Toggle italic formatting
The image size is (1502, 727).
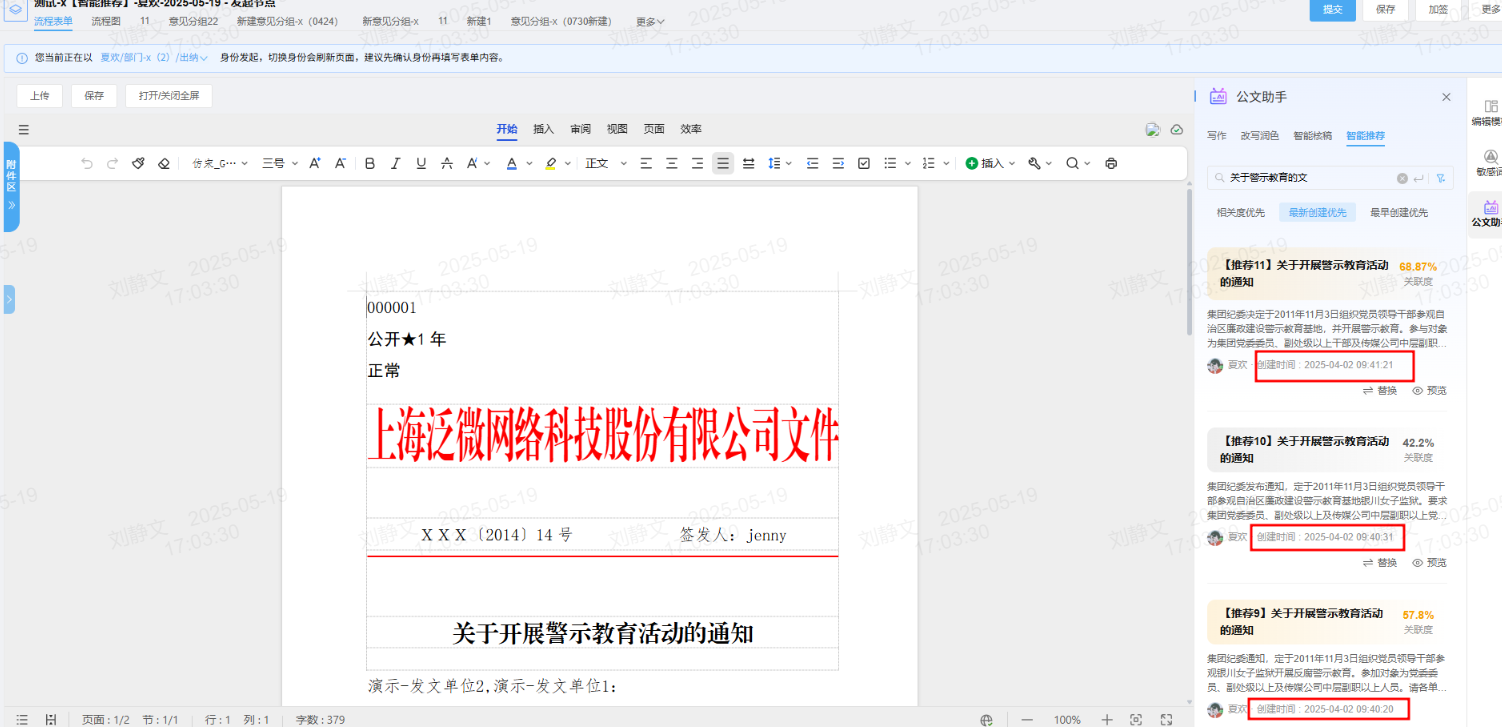395,163
